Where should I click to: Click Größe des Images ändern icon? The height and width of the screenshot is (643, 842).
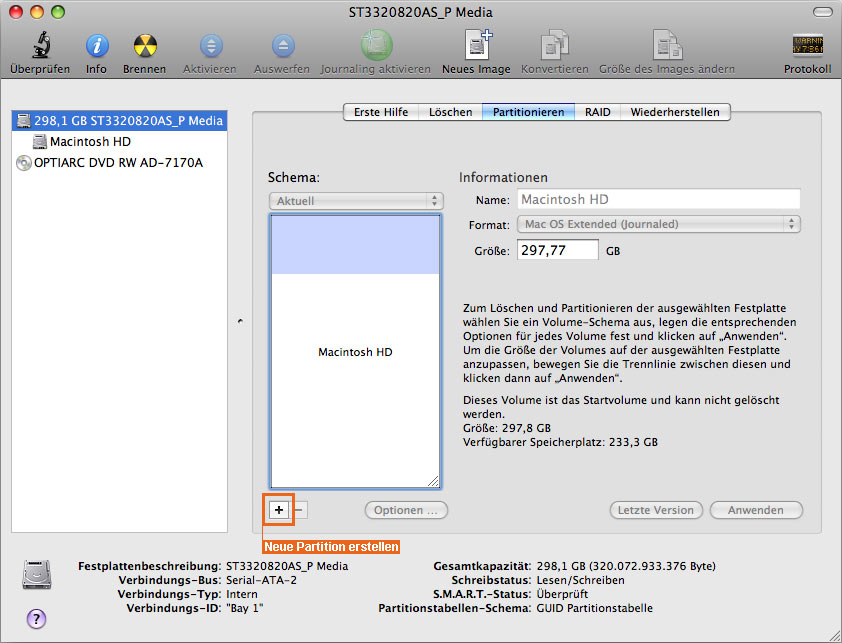(x=667, y=45)
